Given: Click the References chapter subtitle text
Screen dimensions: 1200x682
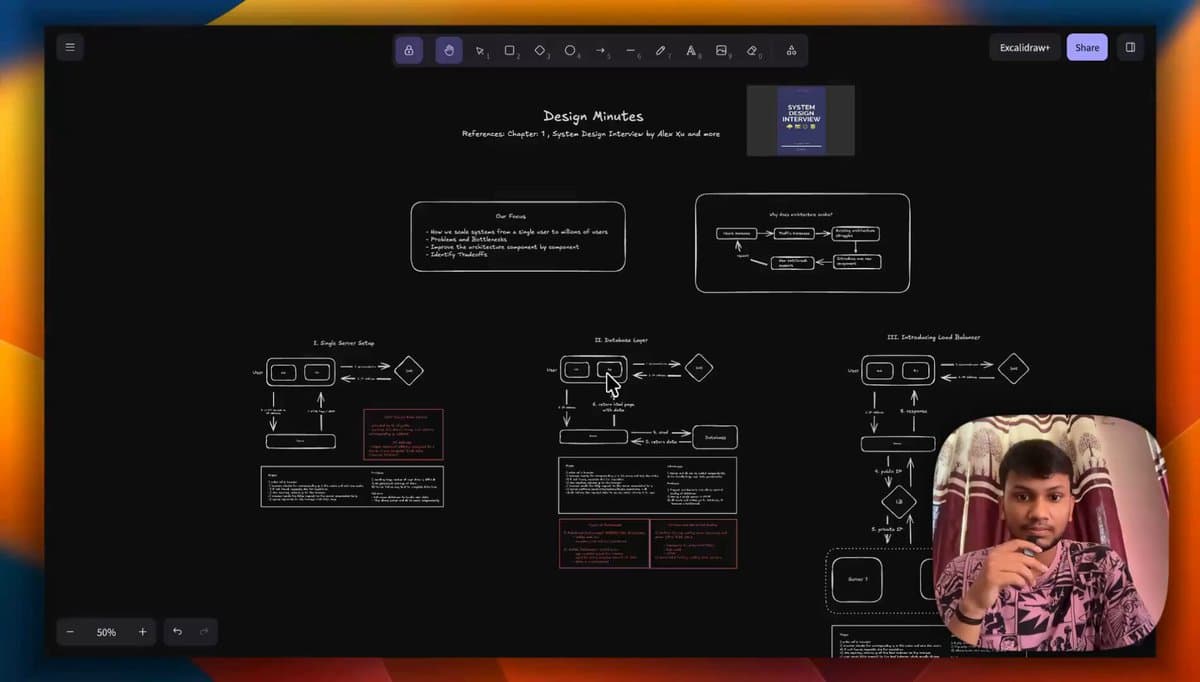Looking at the screenshot, I should coord(591,134).
